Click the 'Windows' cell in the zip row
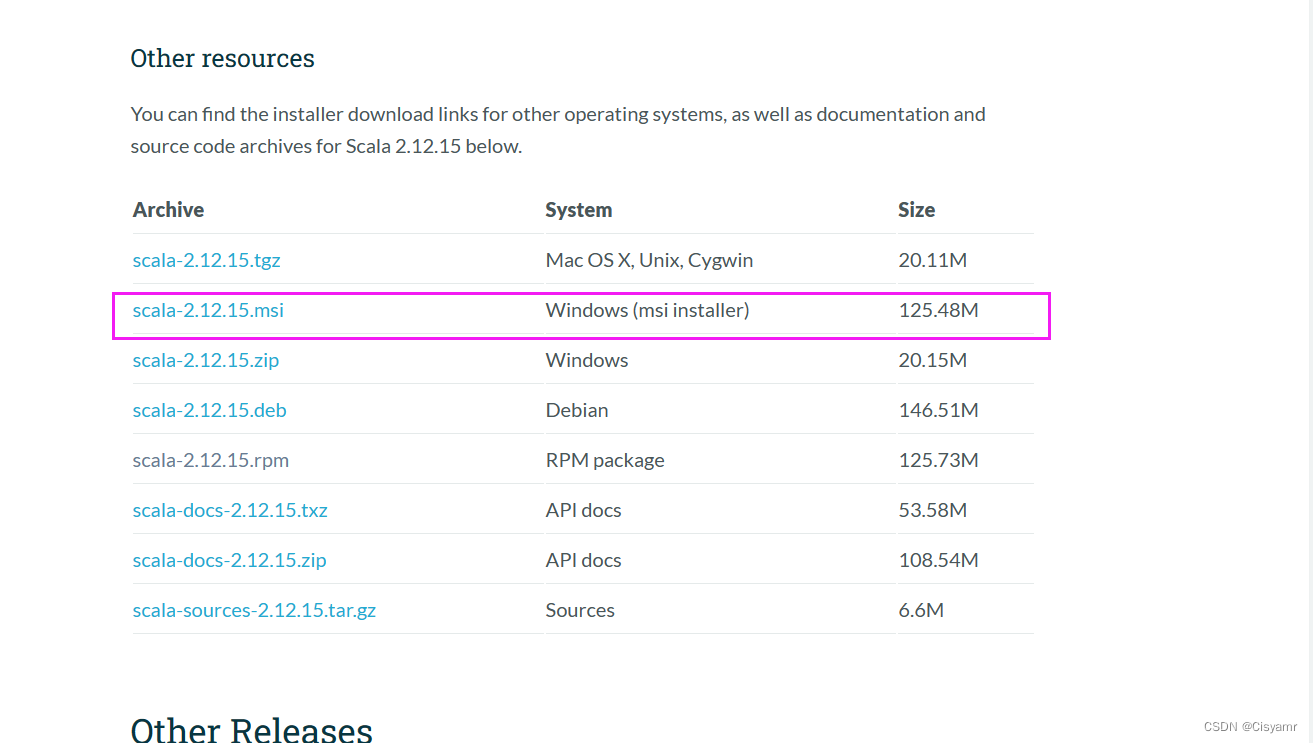Screen dimensions: 1313x743 click(587, 360)
